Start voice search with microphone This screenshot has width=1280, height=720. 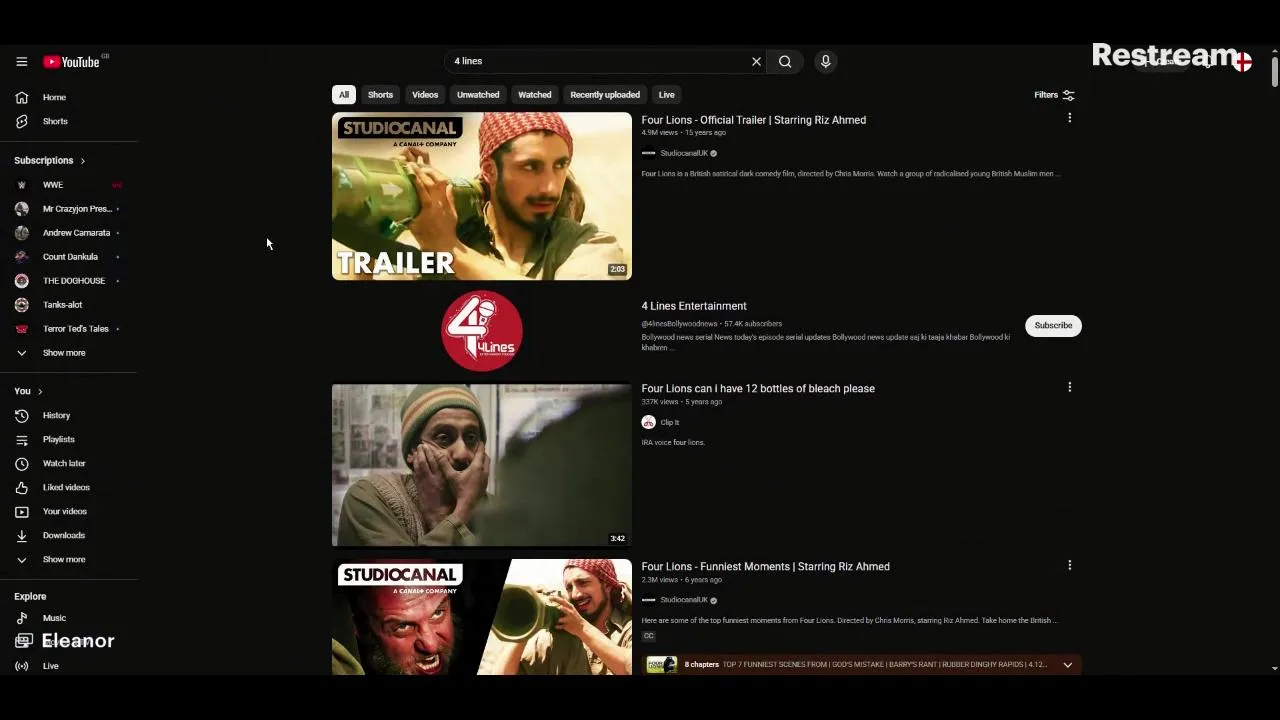[x=825, y=62]
